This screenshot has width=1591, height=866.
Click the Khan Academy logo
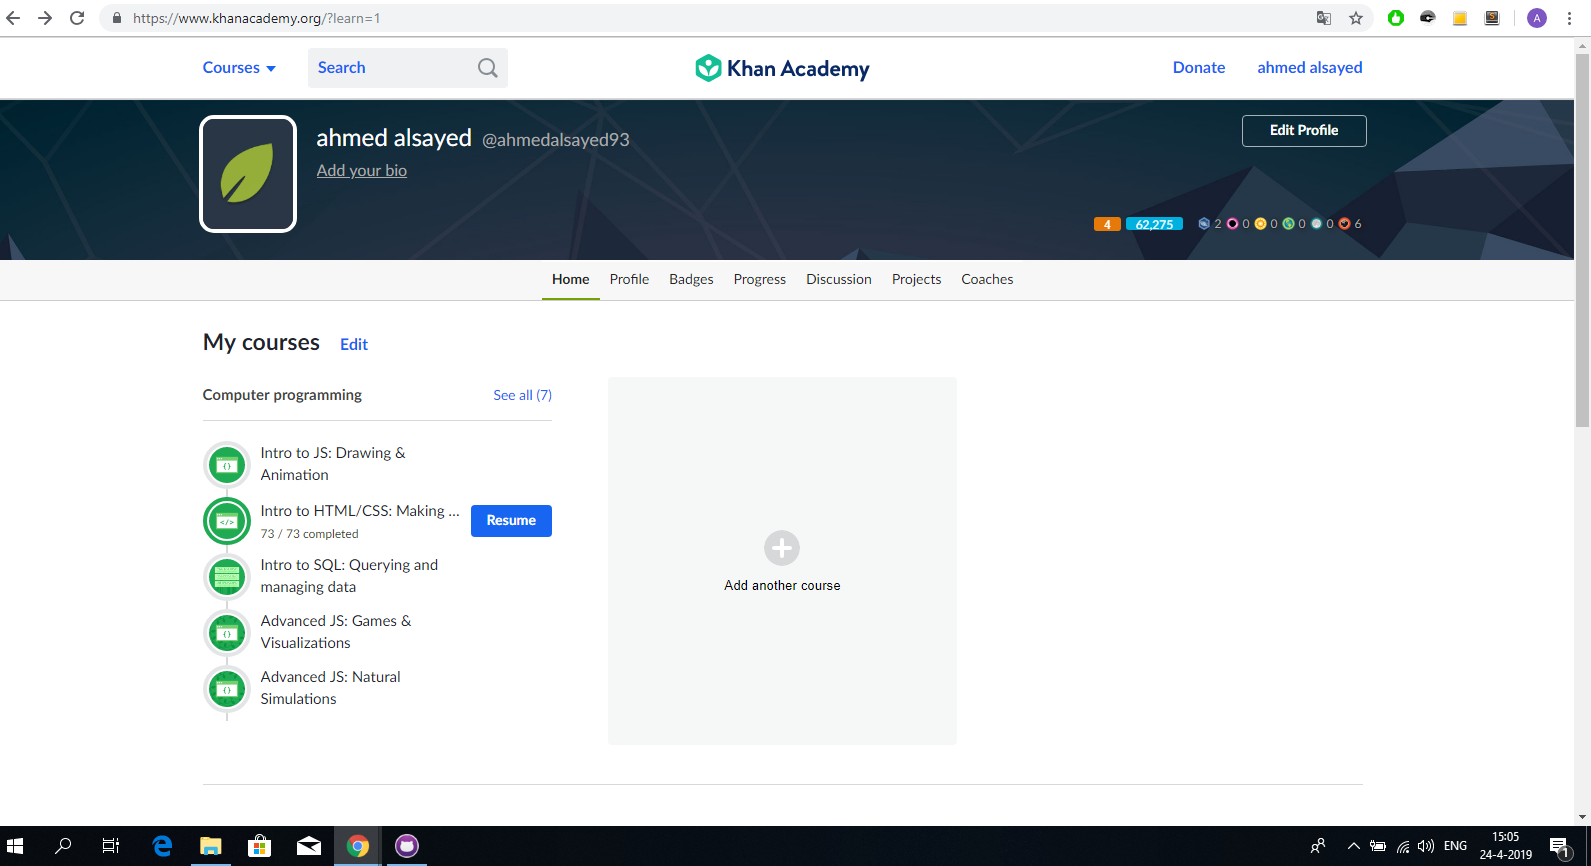pos(782,68)
